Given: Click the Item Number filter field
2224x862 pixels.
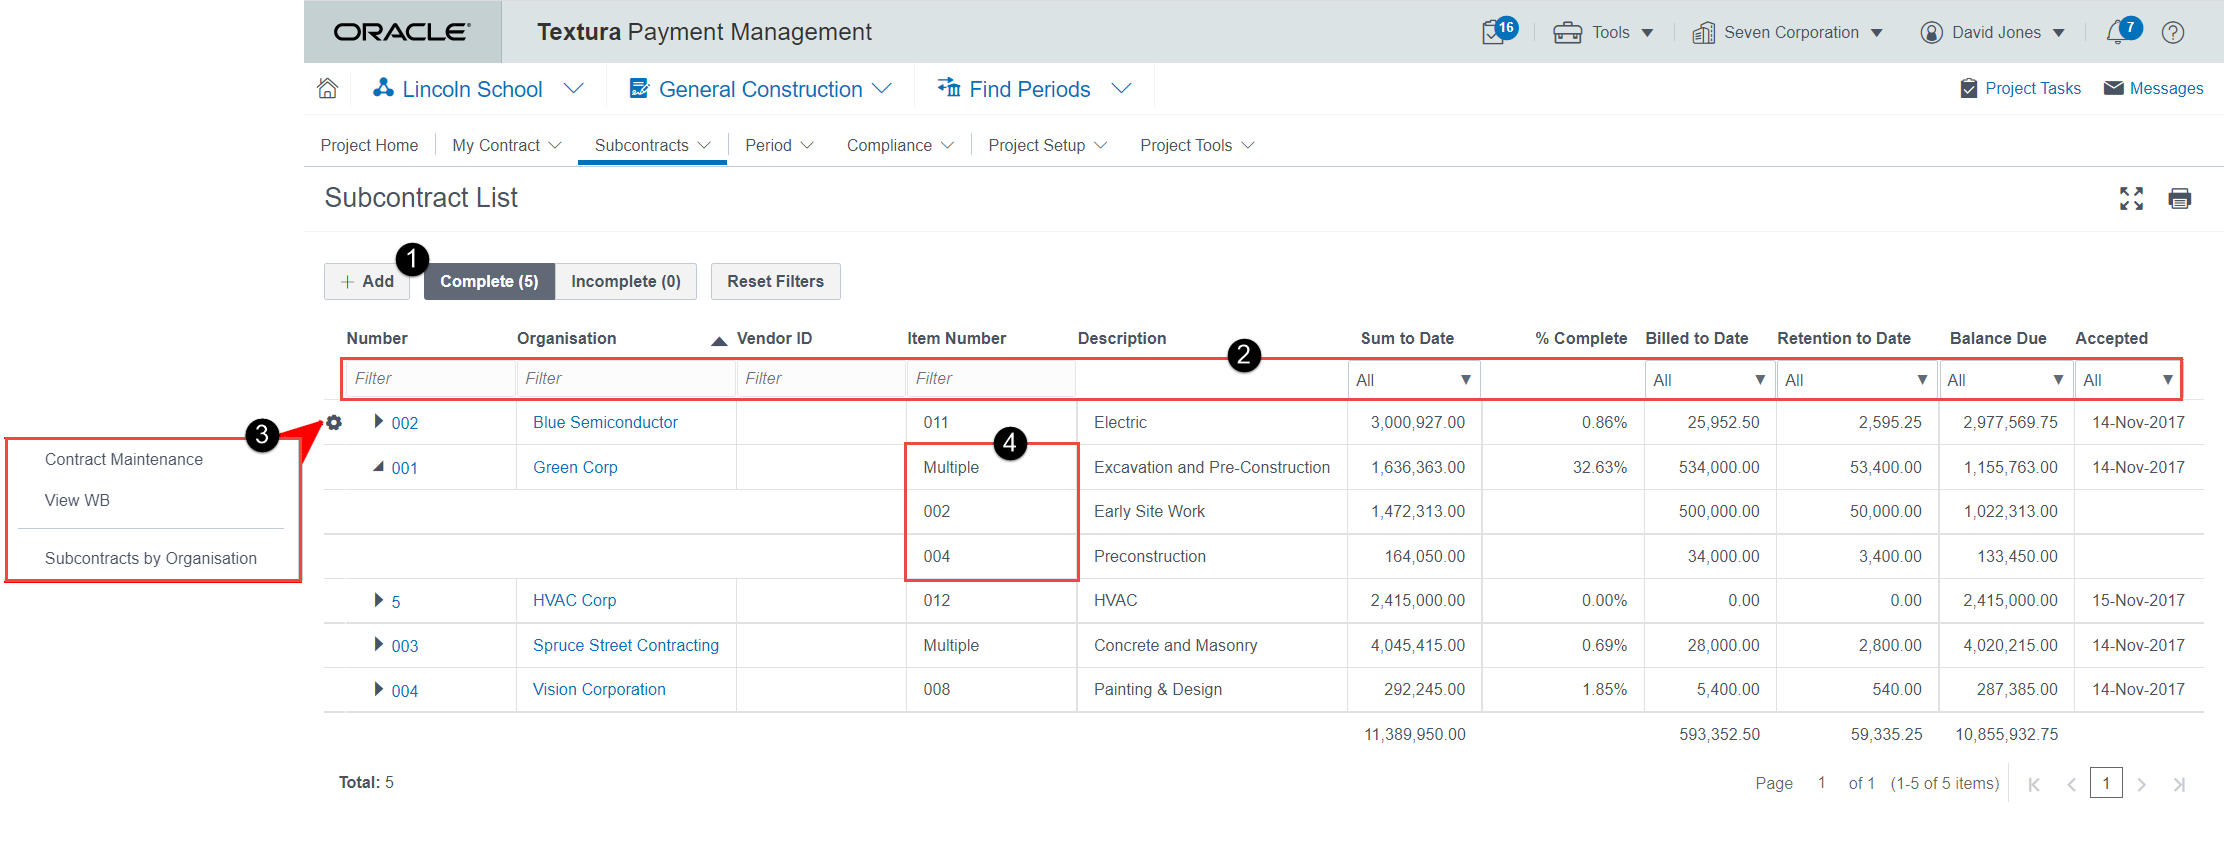Looking at the screenshot, I should tap(991, 379).
